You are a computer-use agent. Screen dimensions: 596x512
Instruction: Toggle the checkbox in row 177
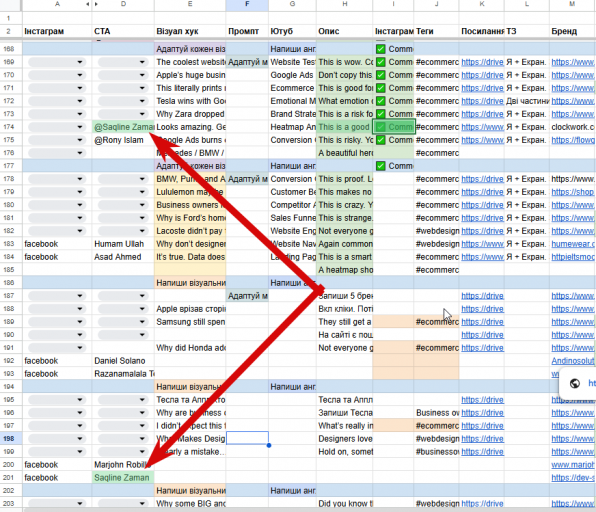coord(380,166)
